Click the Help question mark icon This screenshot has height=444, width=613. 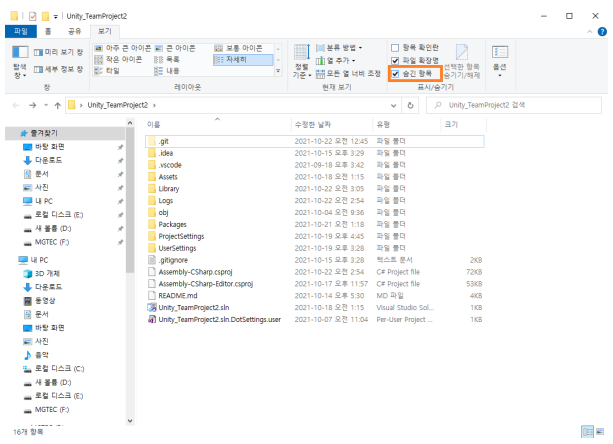pos(602,32)
